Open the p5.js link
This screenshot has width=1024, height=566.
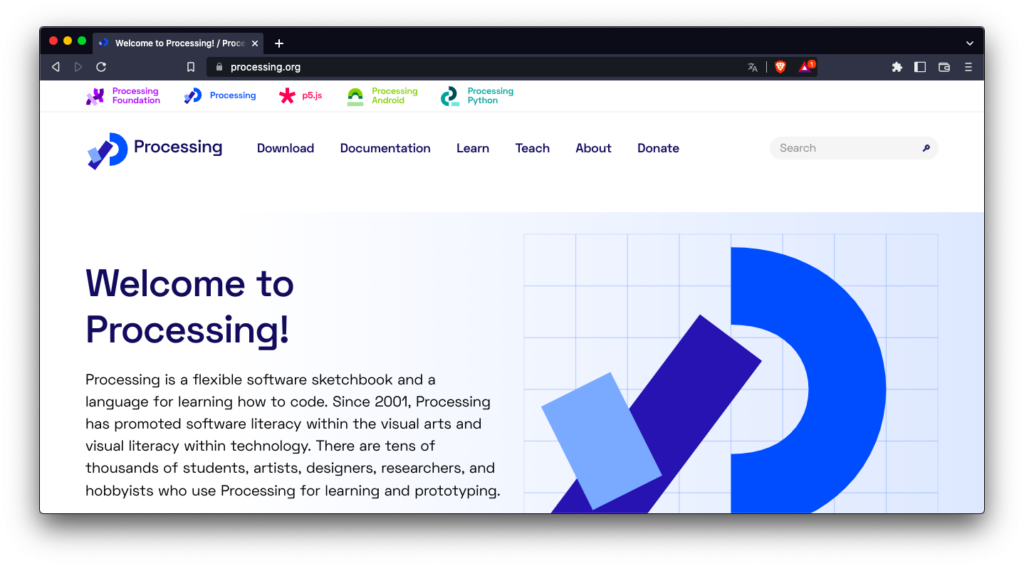tap(312, 95)
